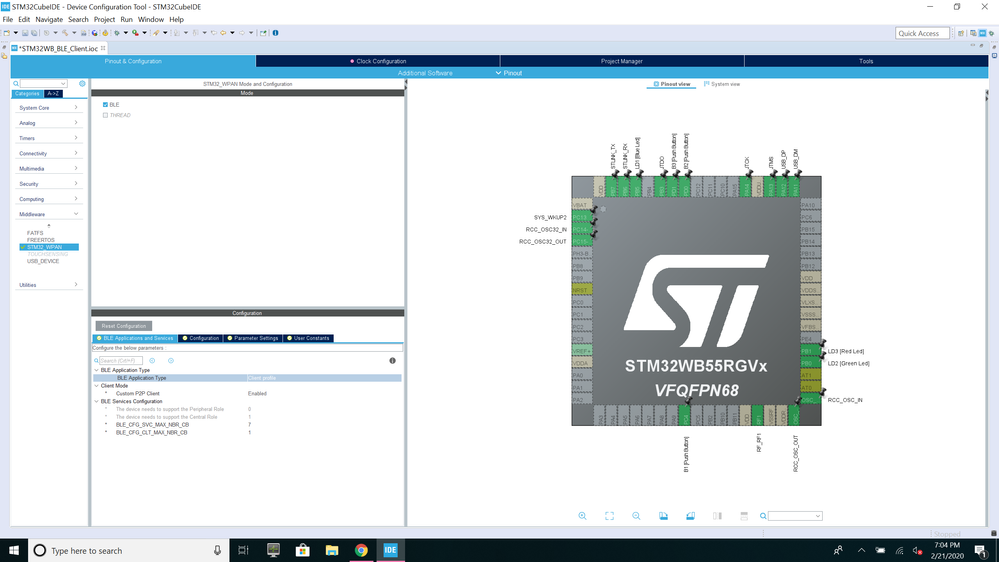This screenshot has height=562, width=999.
Task: Go to the previous search result in parameters
Action: point(152,361)
